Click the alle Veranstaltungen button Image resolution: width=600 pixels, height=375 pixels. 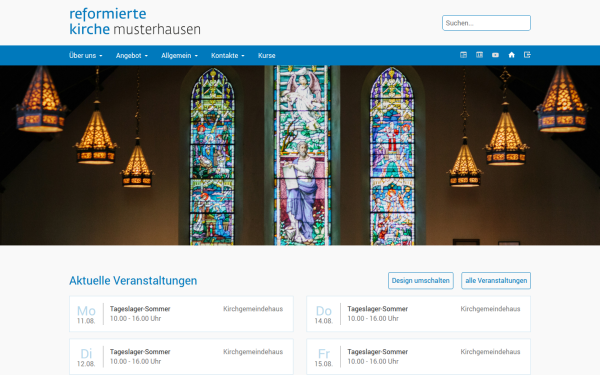(x=496, y=280)
